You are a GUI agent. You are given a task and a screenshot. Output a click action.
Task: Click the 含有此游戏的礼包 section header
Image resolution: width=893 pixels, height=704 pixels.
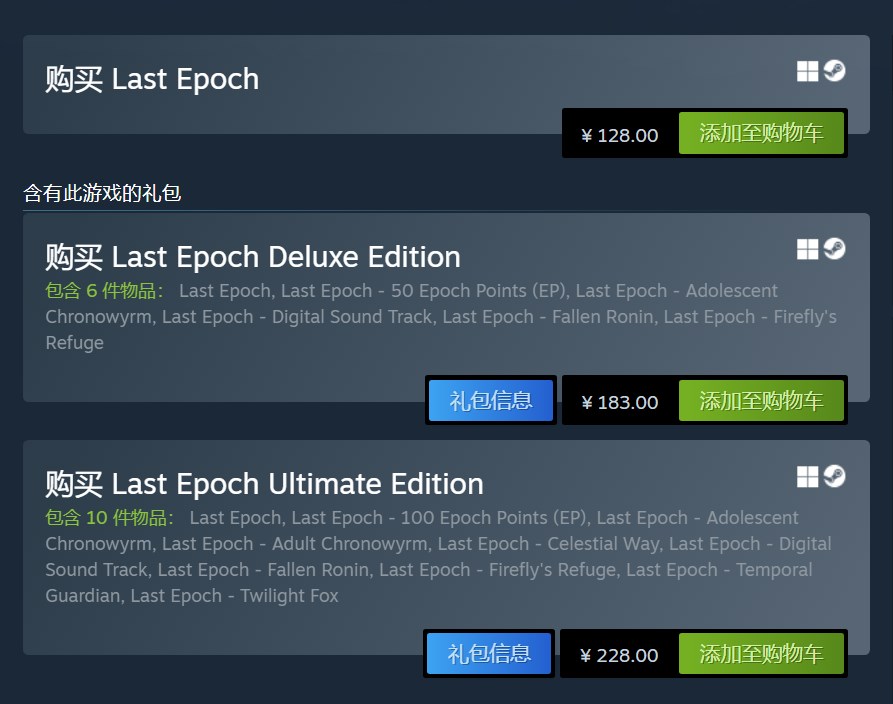[x=102, y=193]
